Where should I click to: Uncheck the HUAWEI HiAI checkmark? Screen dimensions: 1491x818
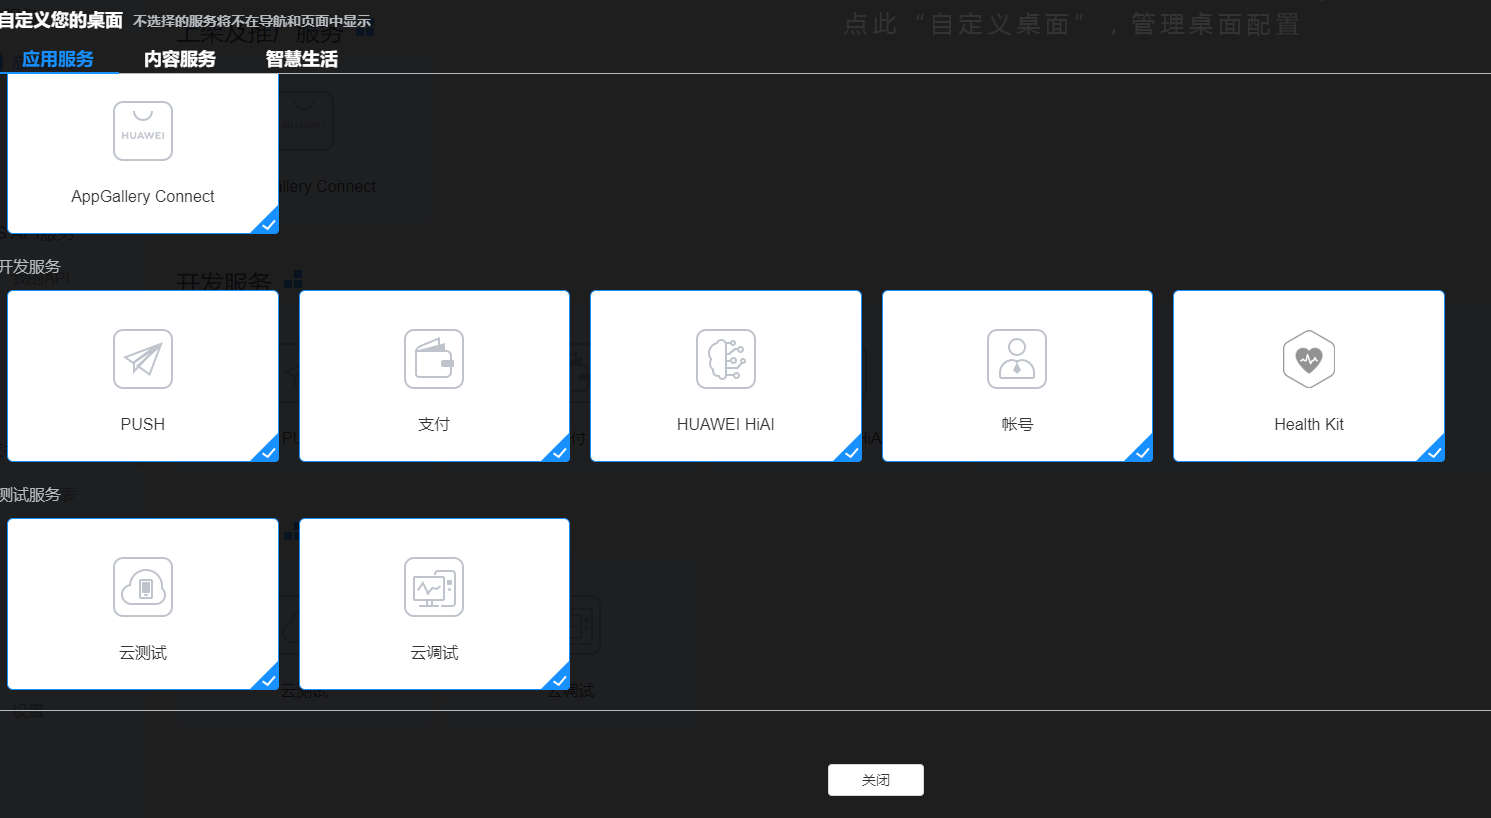(850, 451)
